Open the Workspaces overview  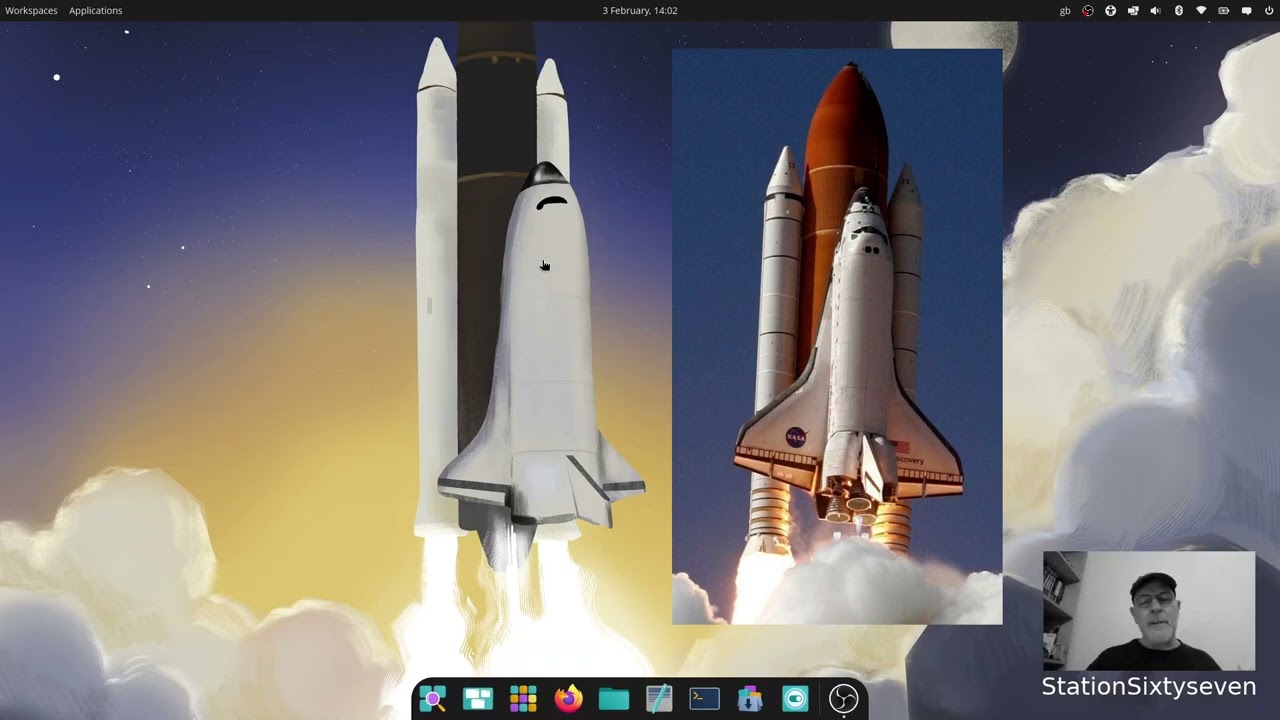click(31, 10)
